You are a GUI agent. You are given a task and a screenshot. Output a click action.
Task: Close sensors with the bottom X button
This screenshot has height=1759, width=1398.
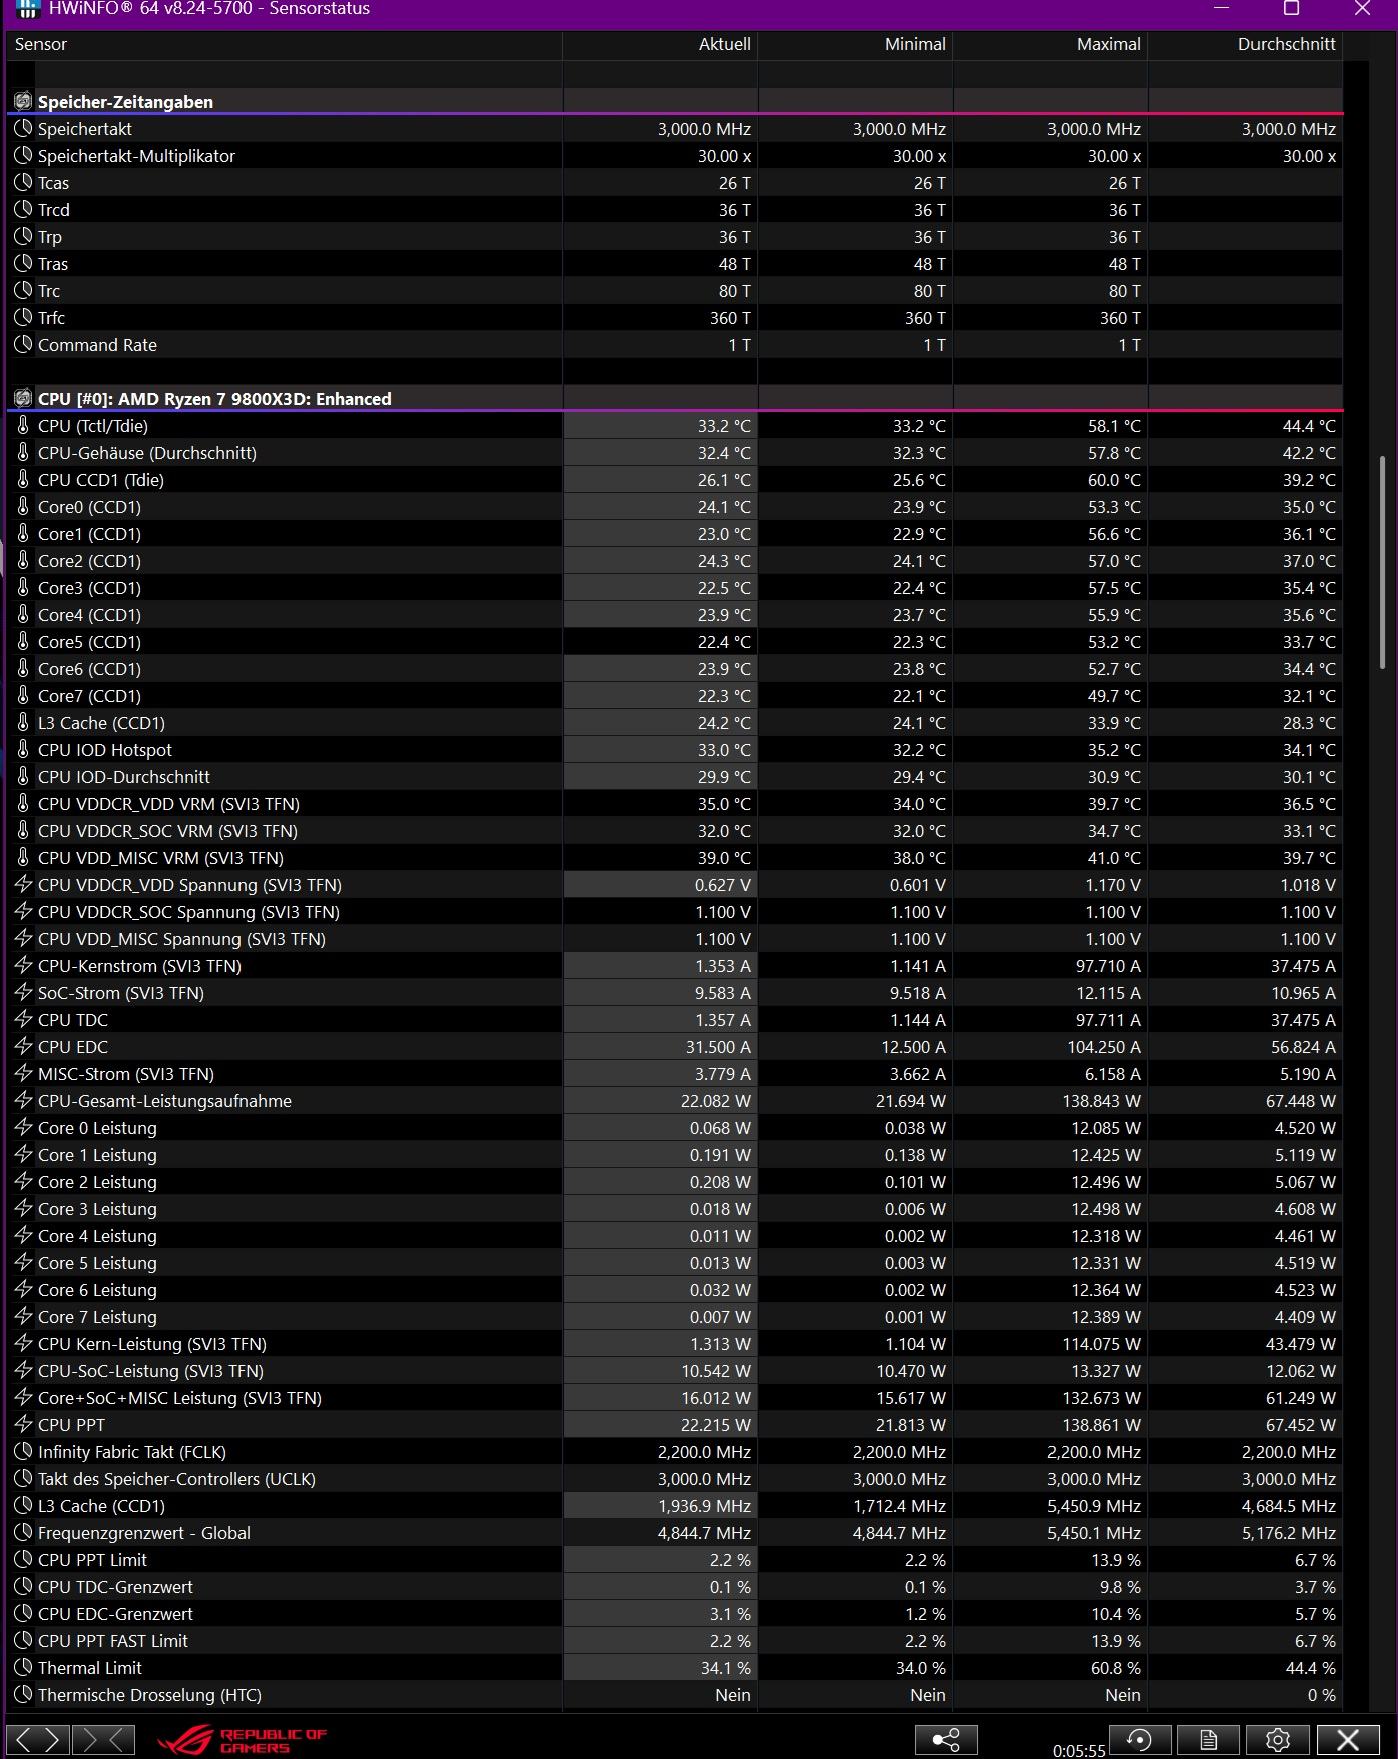point(1347,1740)
